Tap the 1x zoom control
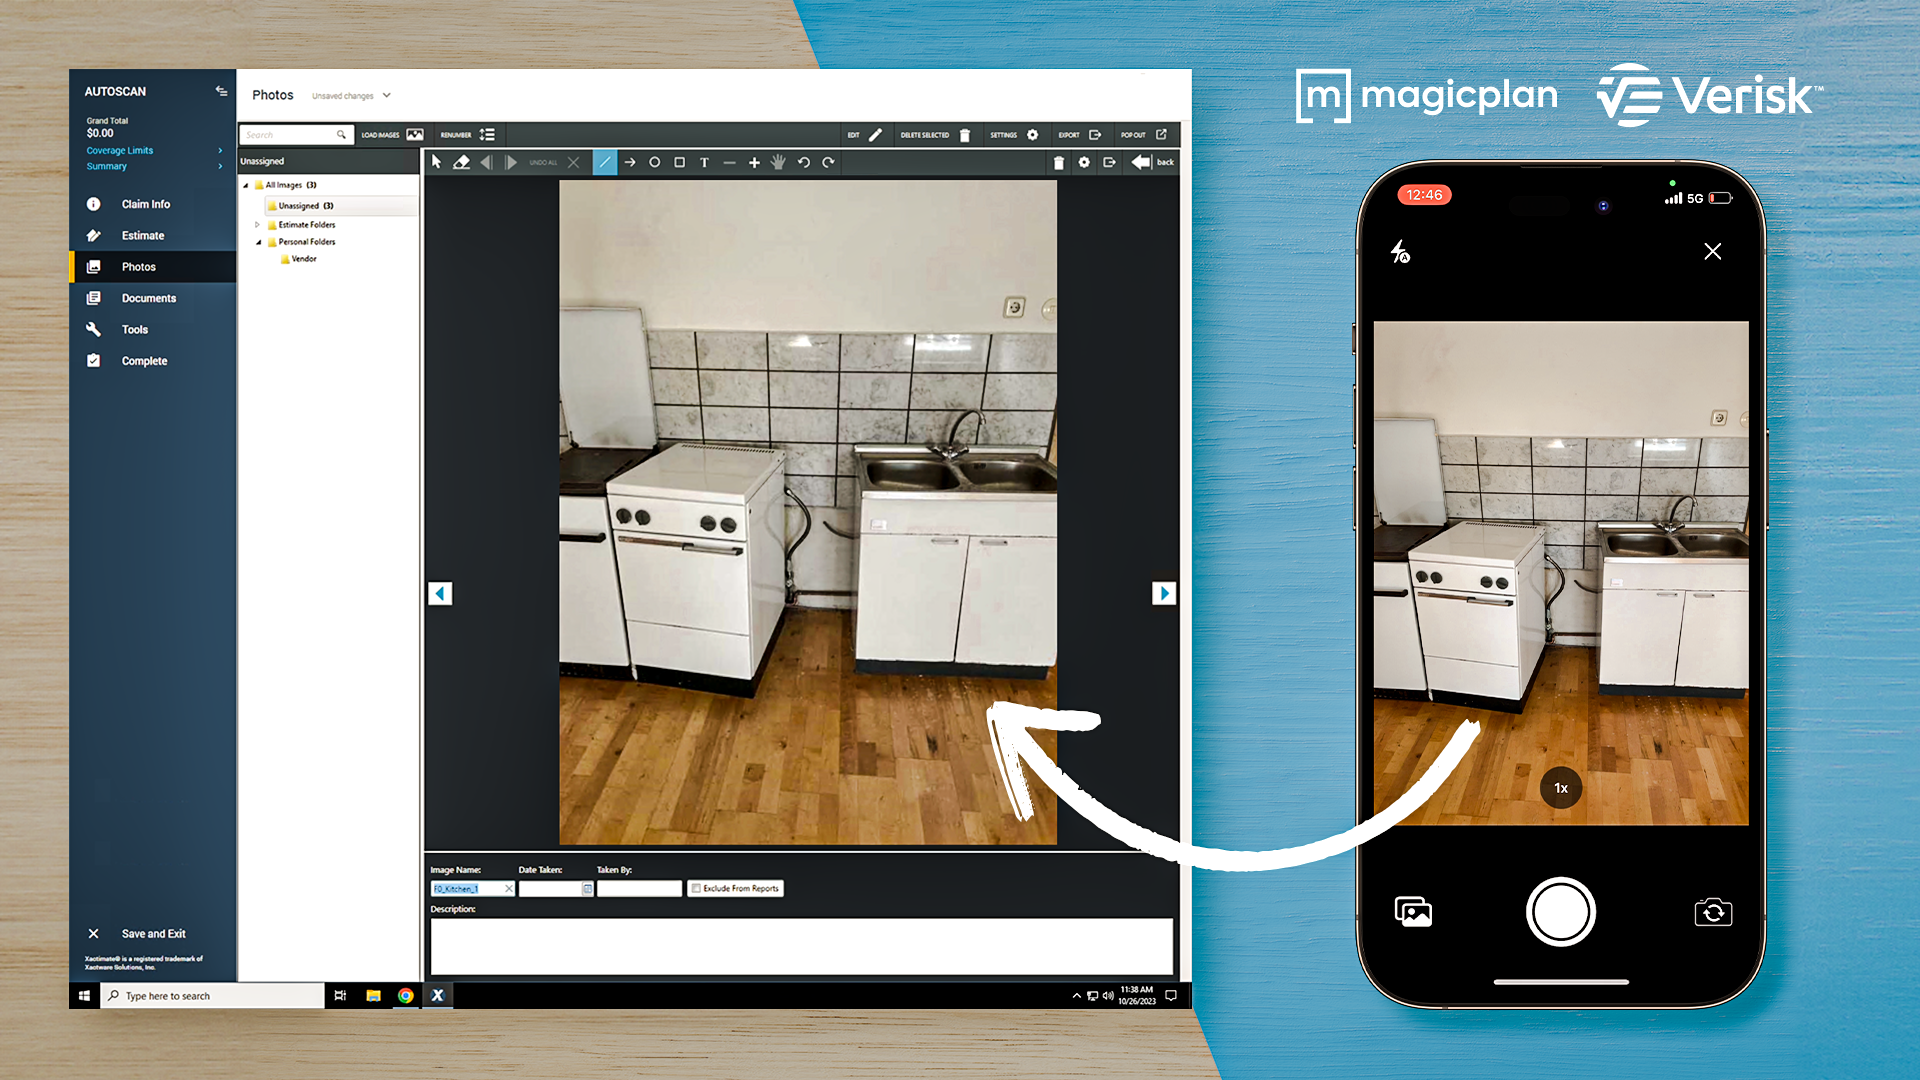This screenshot has width=1920, height=1080. pos(1561,788)
